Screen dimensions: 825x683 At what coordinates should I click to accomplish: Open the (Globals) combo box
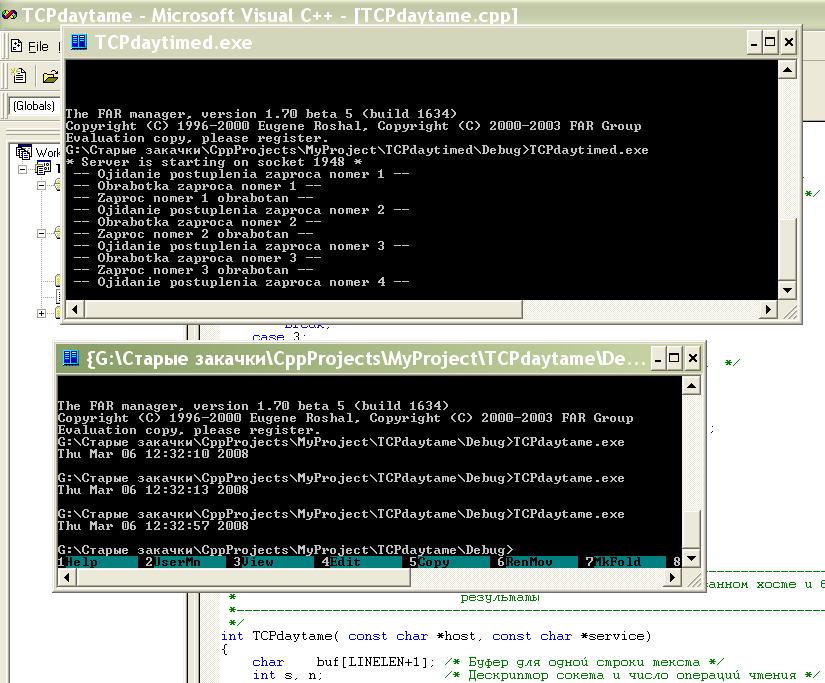(x=33, y=106)
